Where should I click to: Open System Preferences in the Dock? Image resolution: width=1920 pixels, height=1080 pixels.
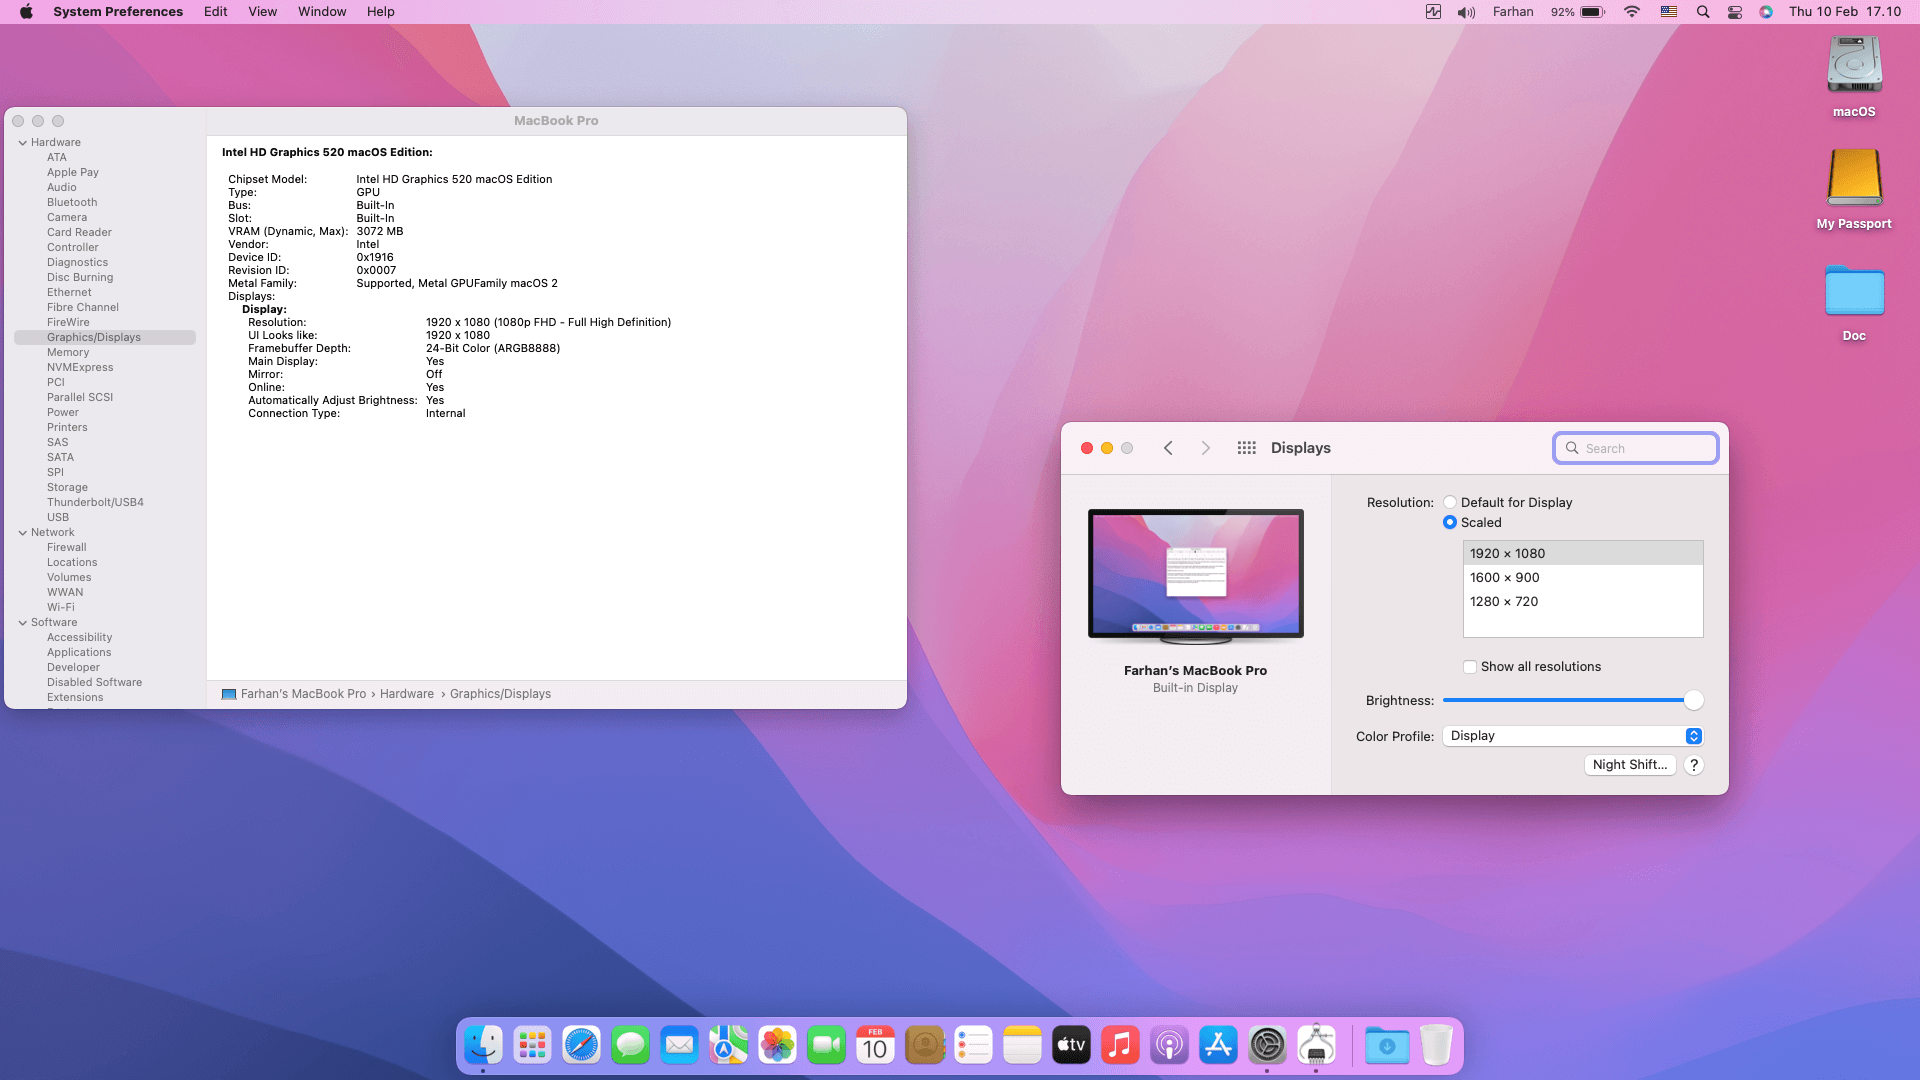pos(1268,1046)
